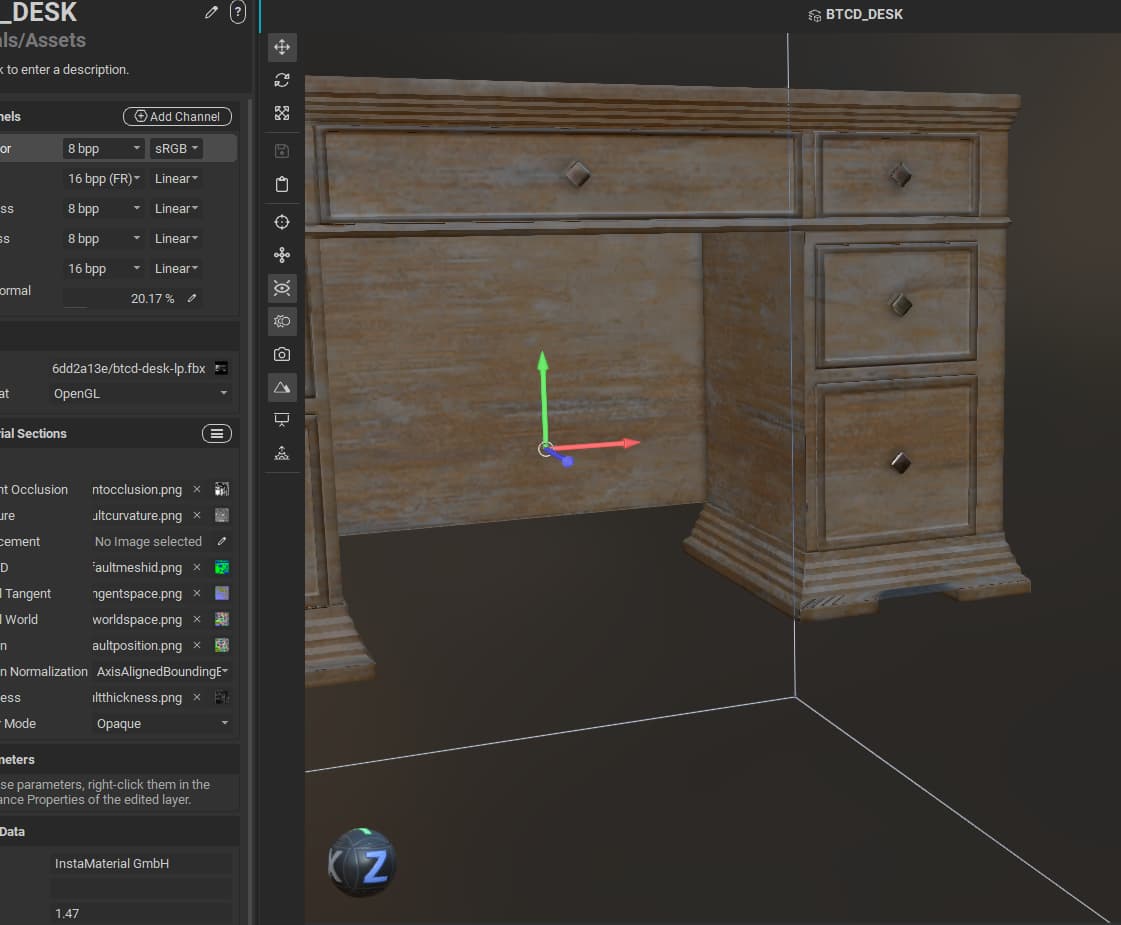Toggle the lighting/sun environment icon

(x=282, y=321)
